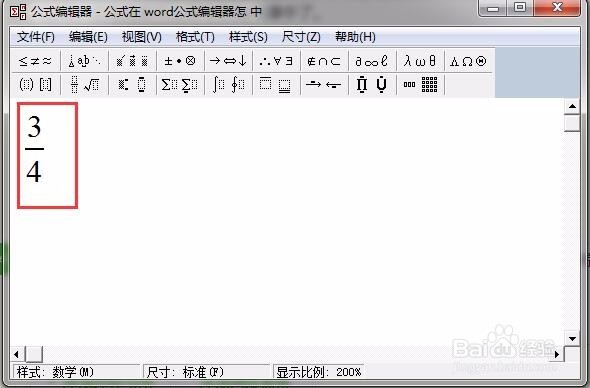590x388 pixels.
Task: Place cursor in the numerator 3
Action: tap(34, 127)
